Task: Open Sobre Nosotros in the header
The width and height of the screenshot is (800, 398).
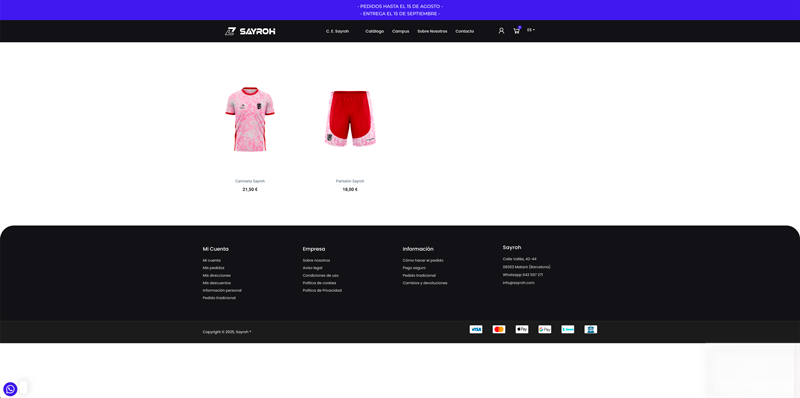Action: click(x=432, y=31)
